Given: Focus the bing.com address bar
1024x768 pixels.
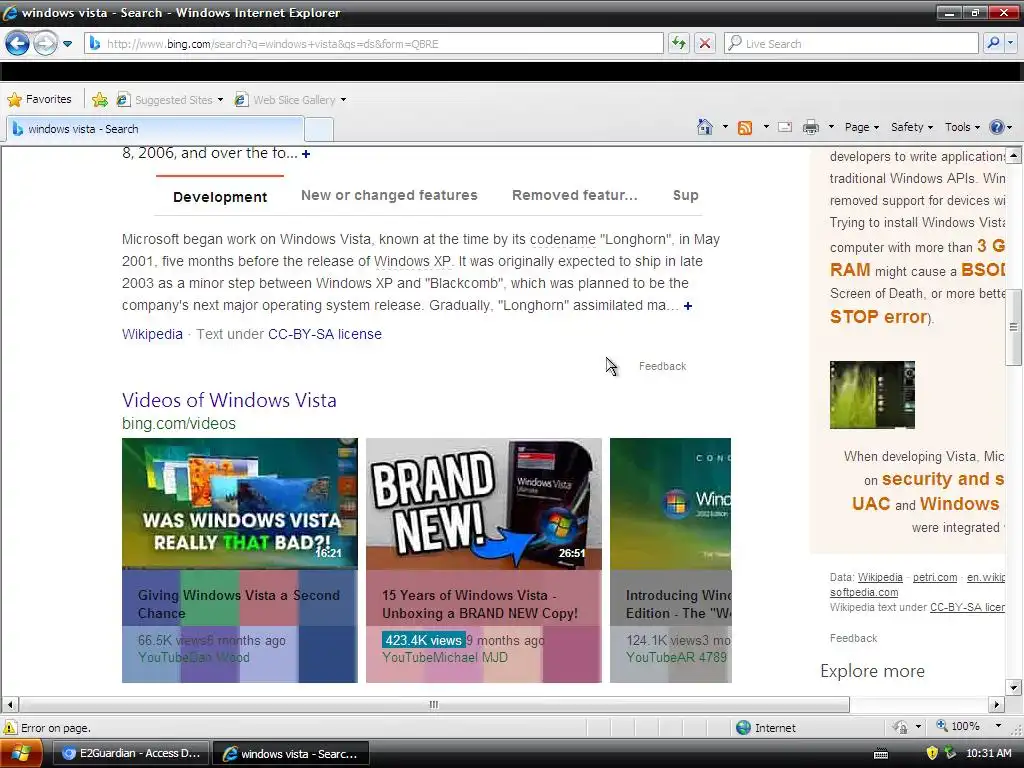Looking at the screenshot, I should point(374,44).
